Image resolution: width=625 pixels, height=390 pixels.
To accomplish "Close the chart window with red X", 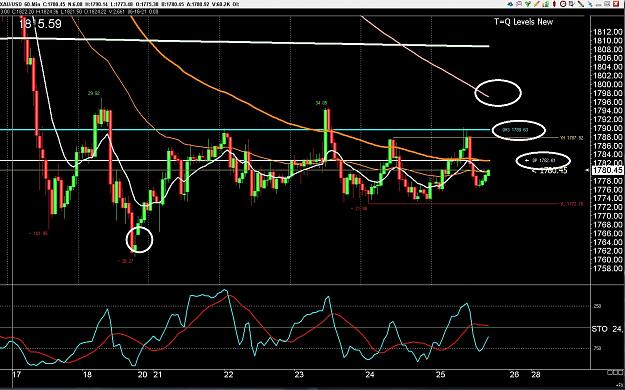I will [616, 4].
